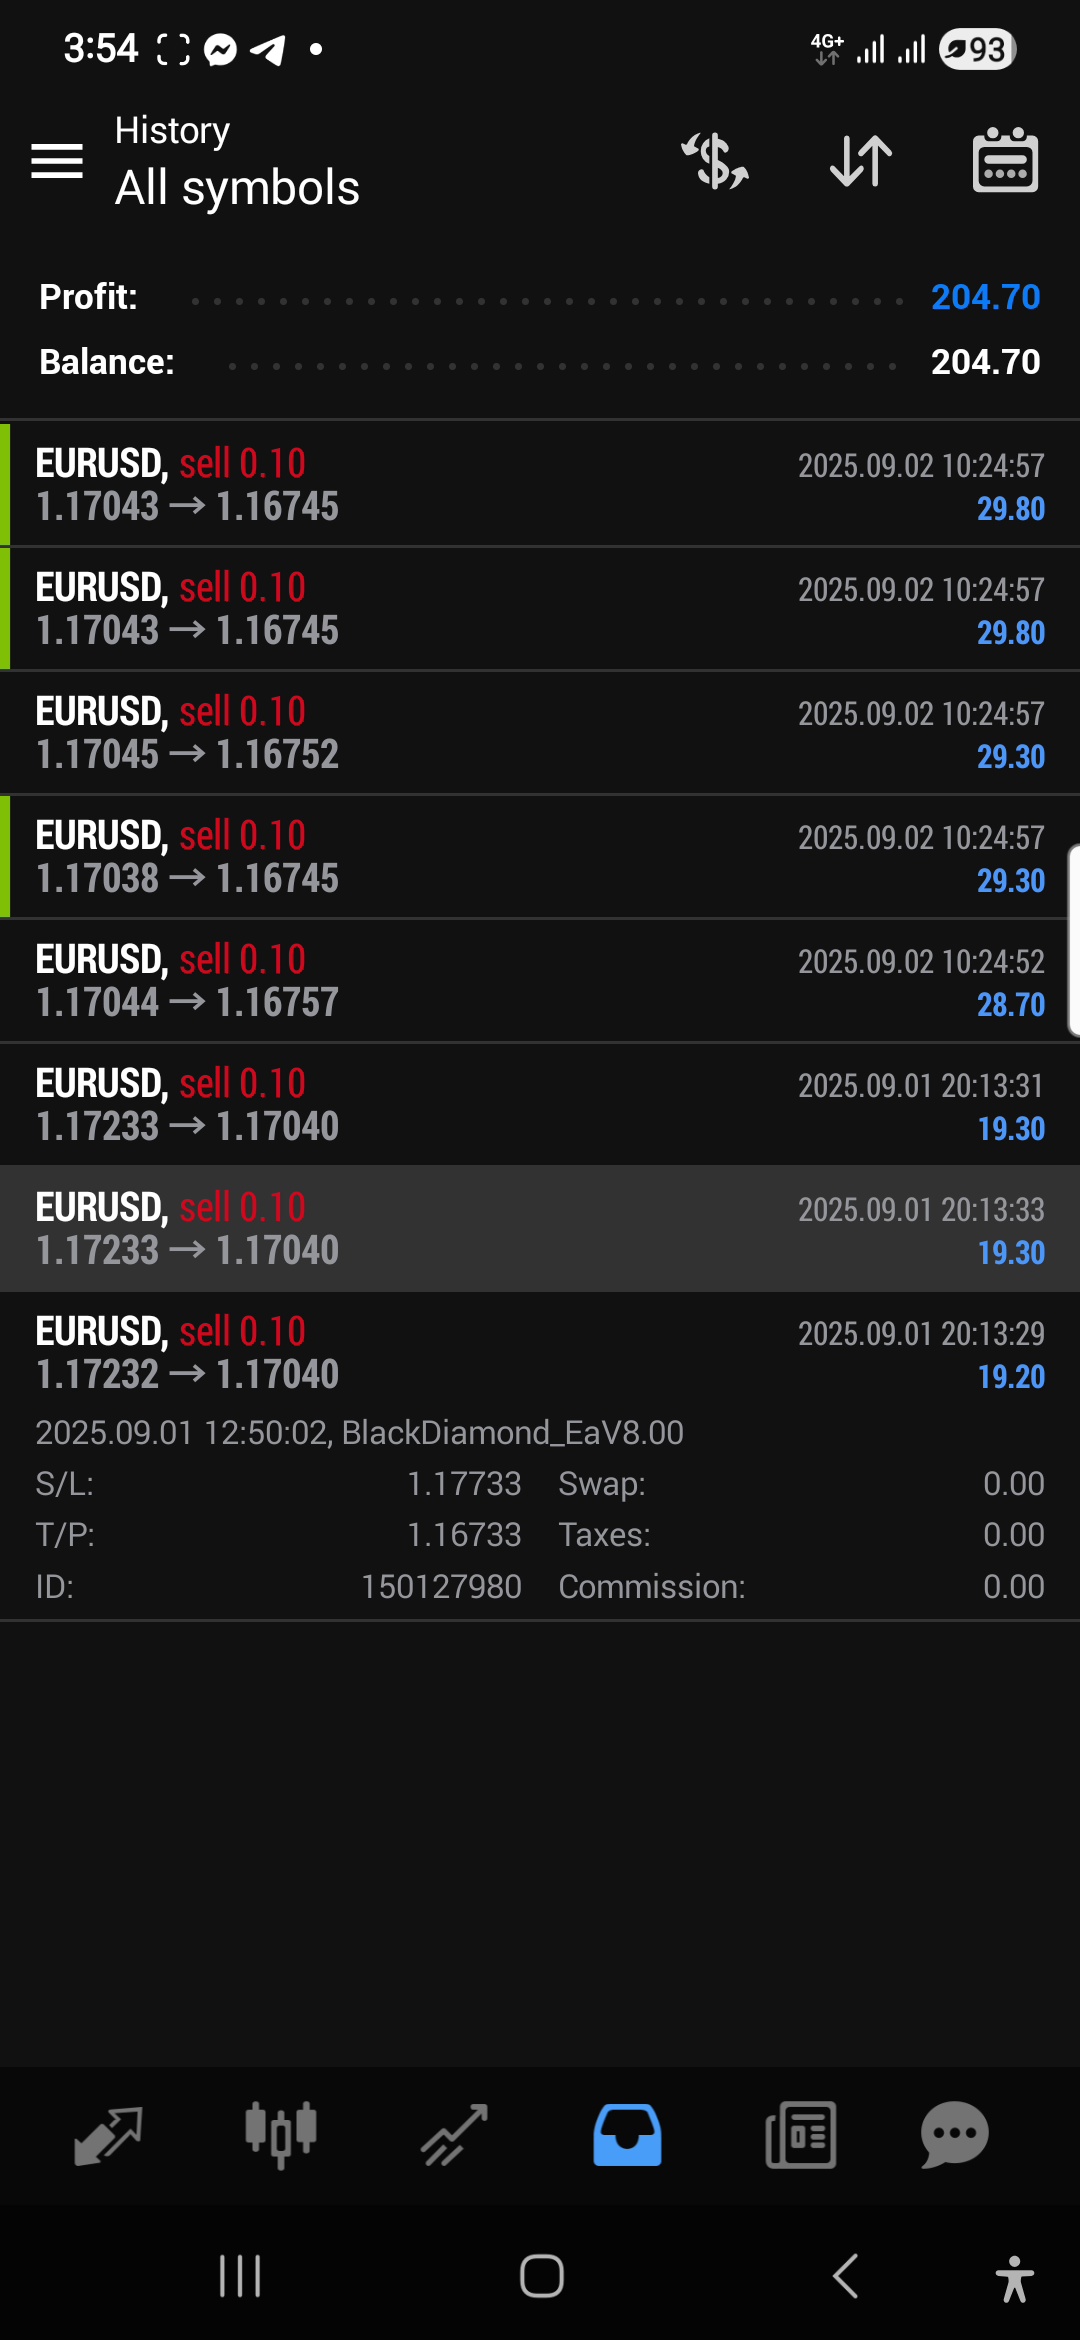Switch to the Quotes tab
The image size is (1080, 2340).
pyautogui.click(x=108, y=2135)
